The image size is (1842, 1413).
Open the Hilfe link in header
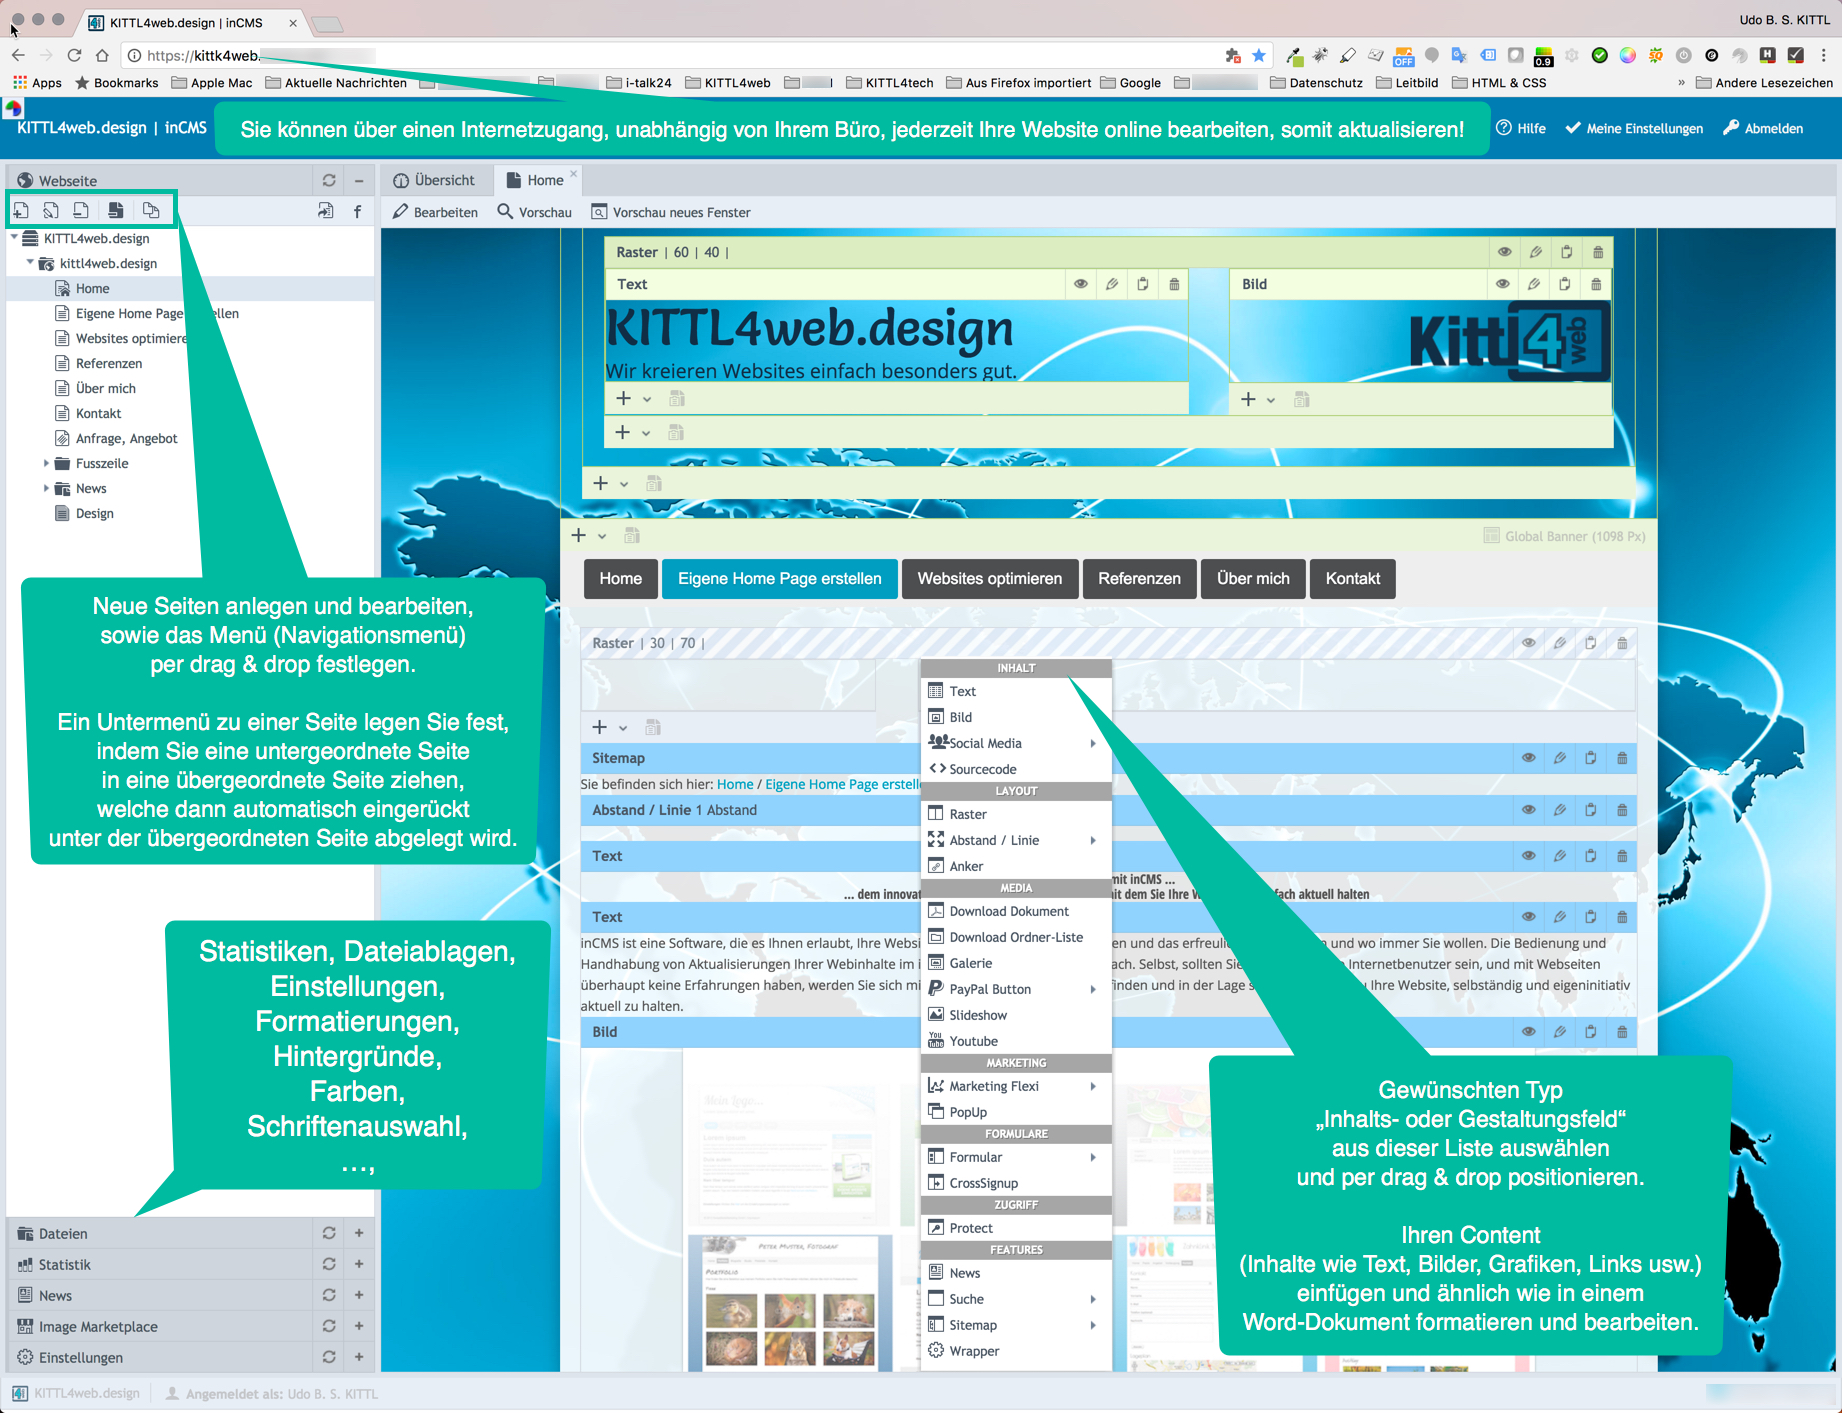[x=1521, y=128]
